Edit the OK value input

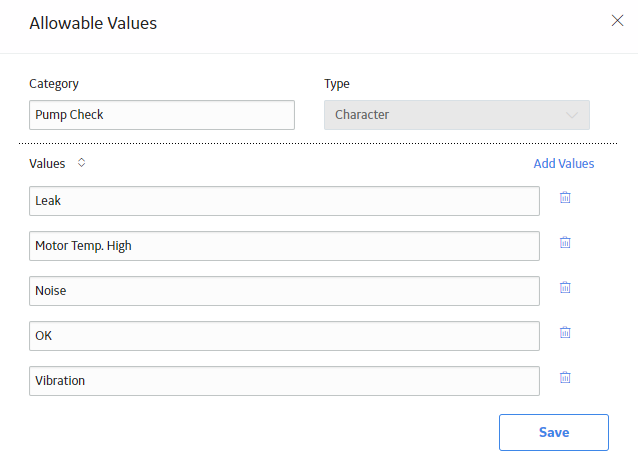[284, 336]
